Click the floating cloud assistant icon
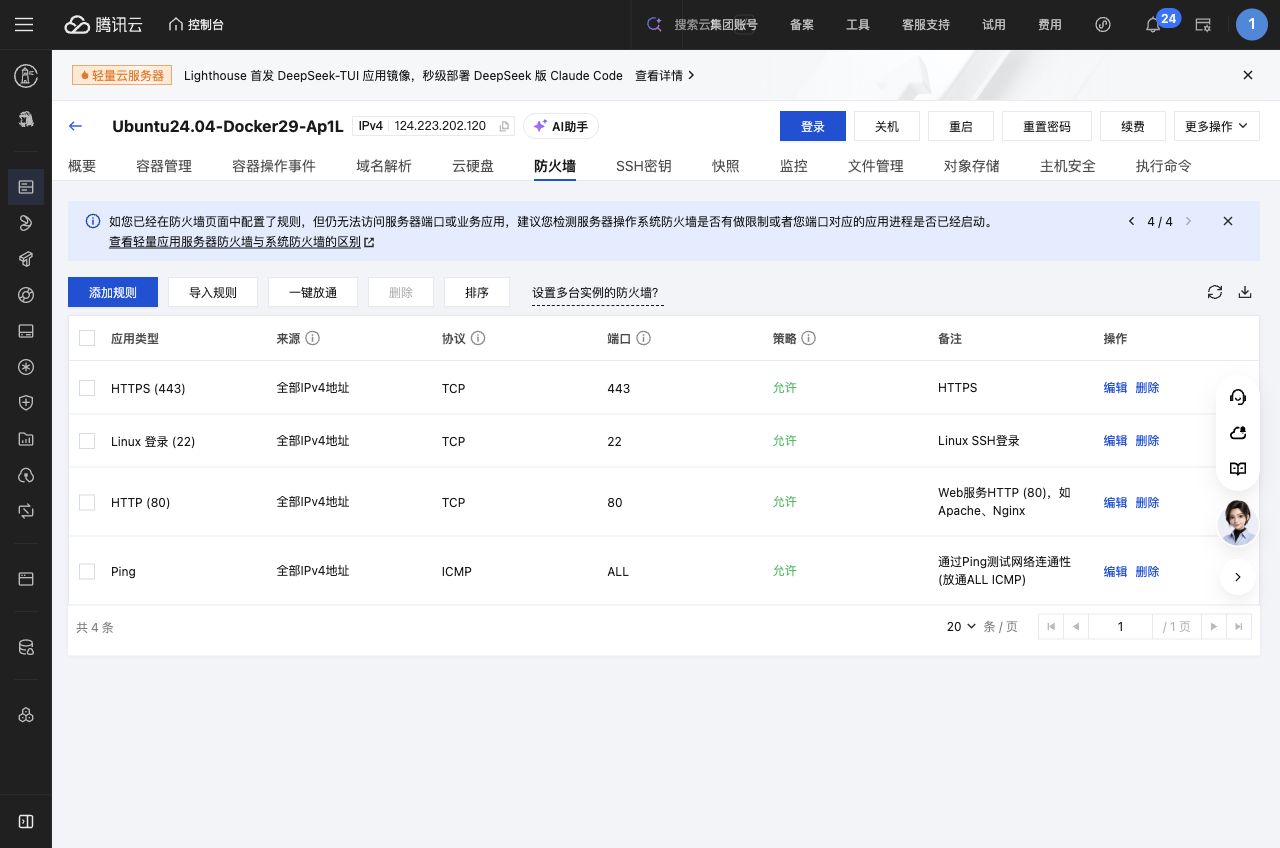Image resolution: width=1280 pixels, height=848 pixels. (x=1237, y=433)
